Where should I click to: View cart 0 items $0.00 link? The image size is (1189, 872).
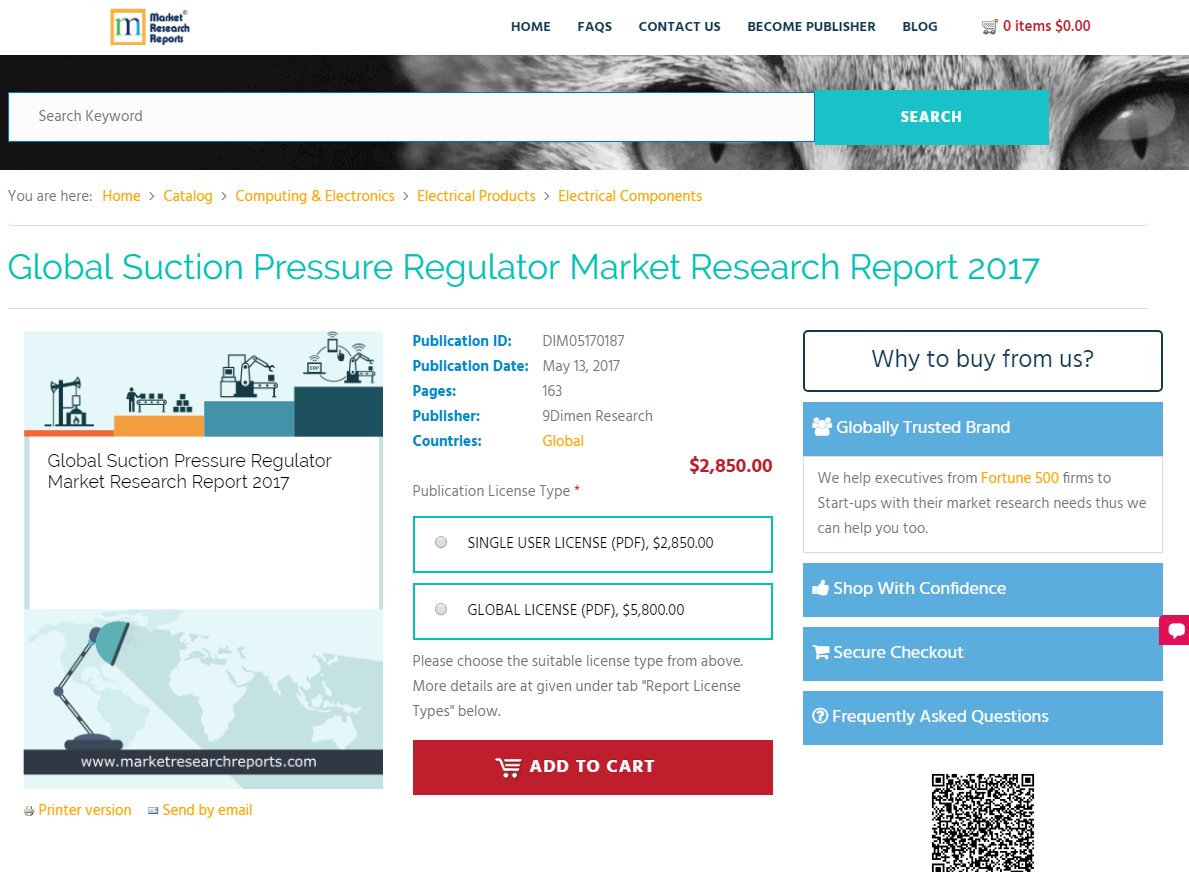1046,26
